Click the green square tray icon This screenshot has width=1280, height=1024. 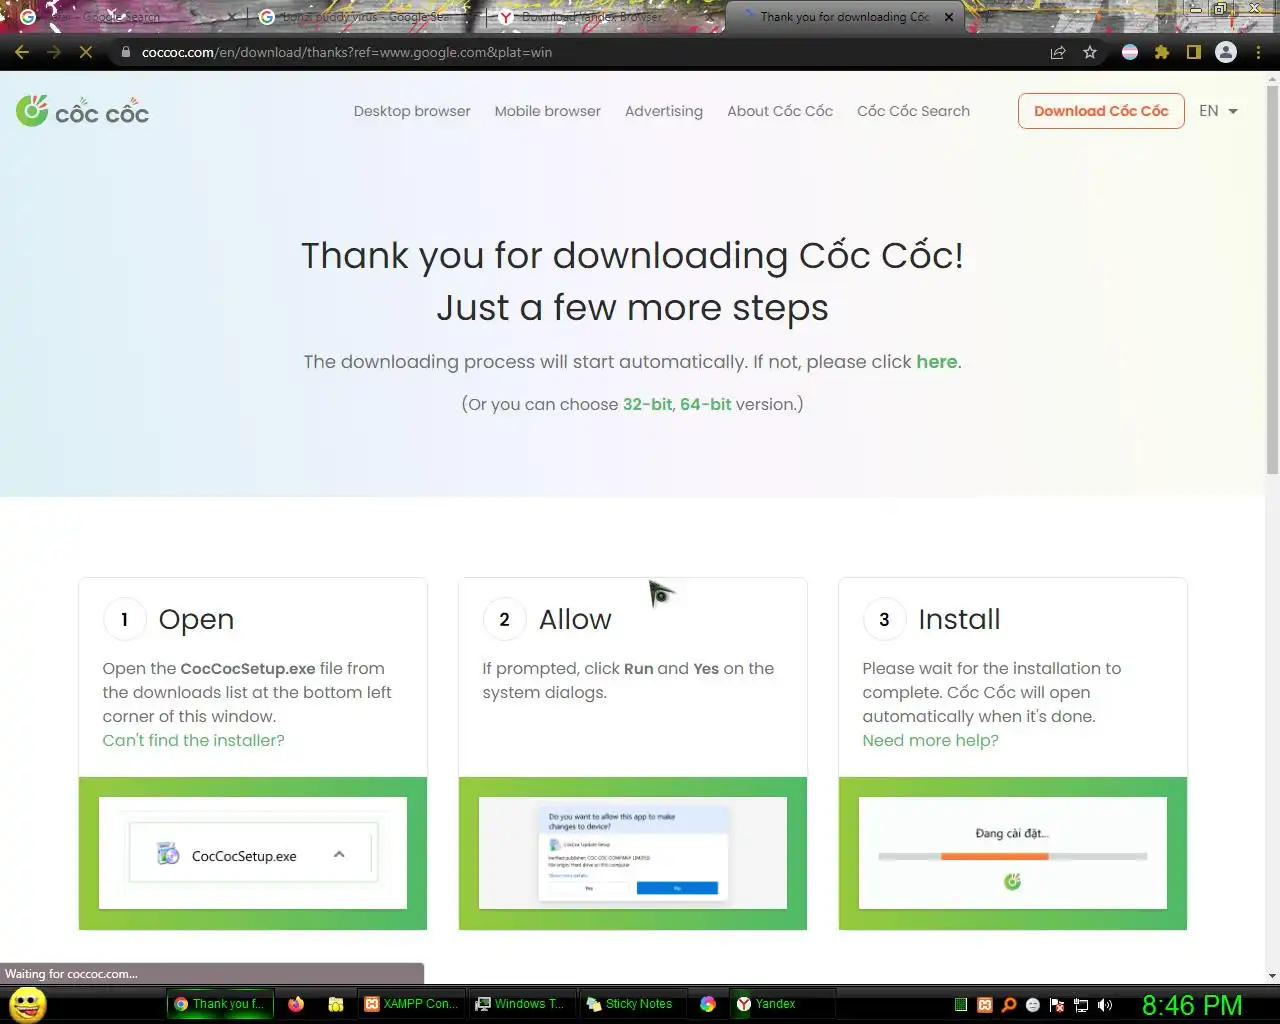[x=961, y=1005]
